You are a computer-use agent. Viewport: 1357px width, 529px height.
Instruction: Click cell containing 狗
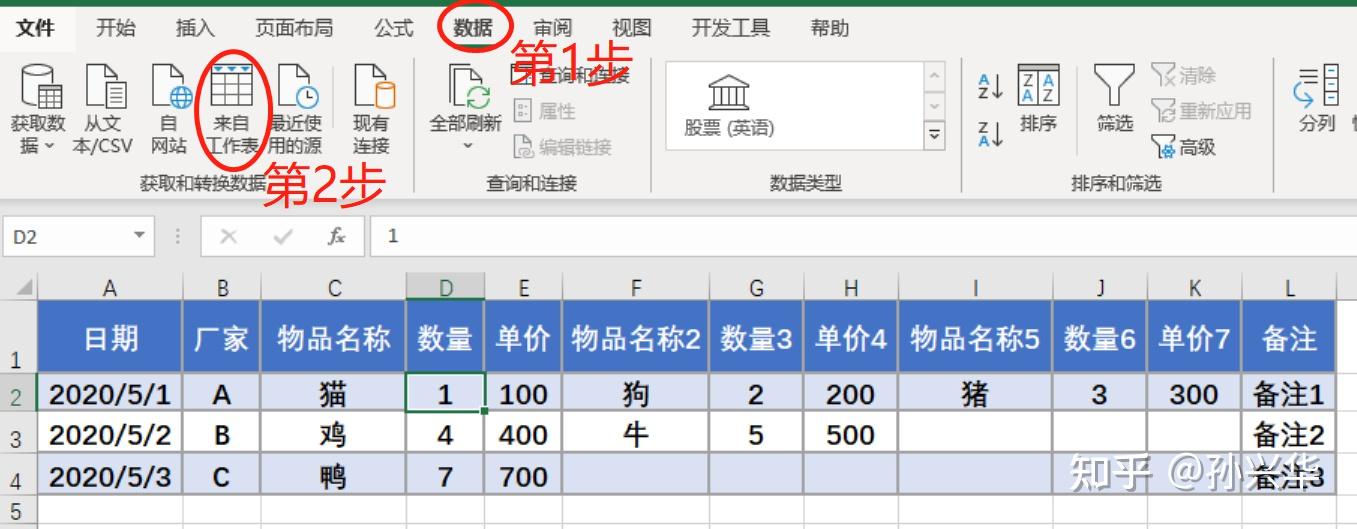click(x=636, y=394)
